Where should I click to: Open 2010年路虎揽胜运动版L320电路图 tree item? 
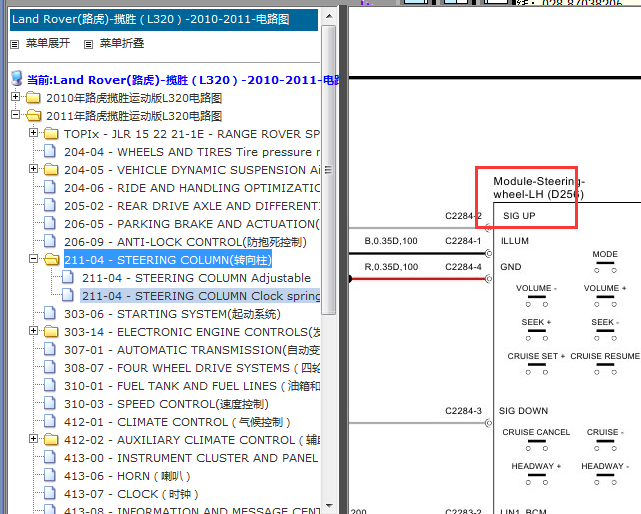click(134, 98)
